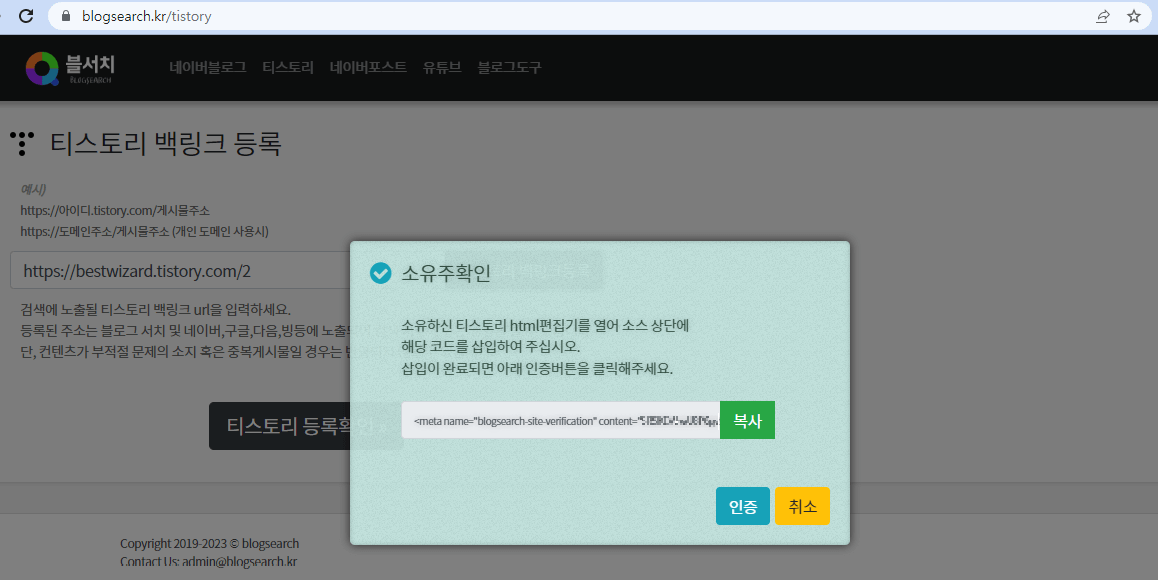The width and height of the screenshot is (1158, 580).
Task: Click the checkmark icon next to 소유주확인
Action: 380,273
